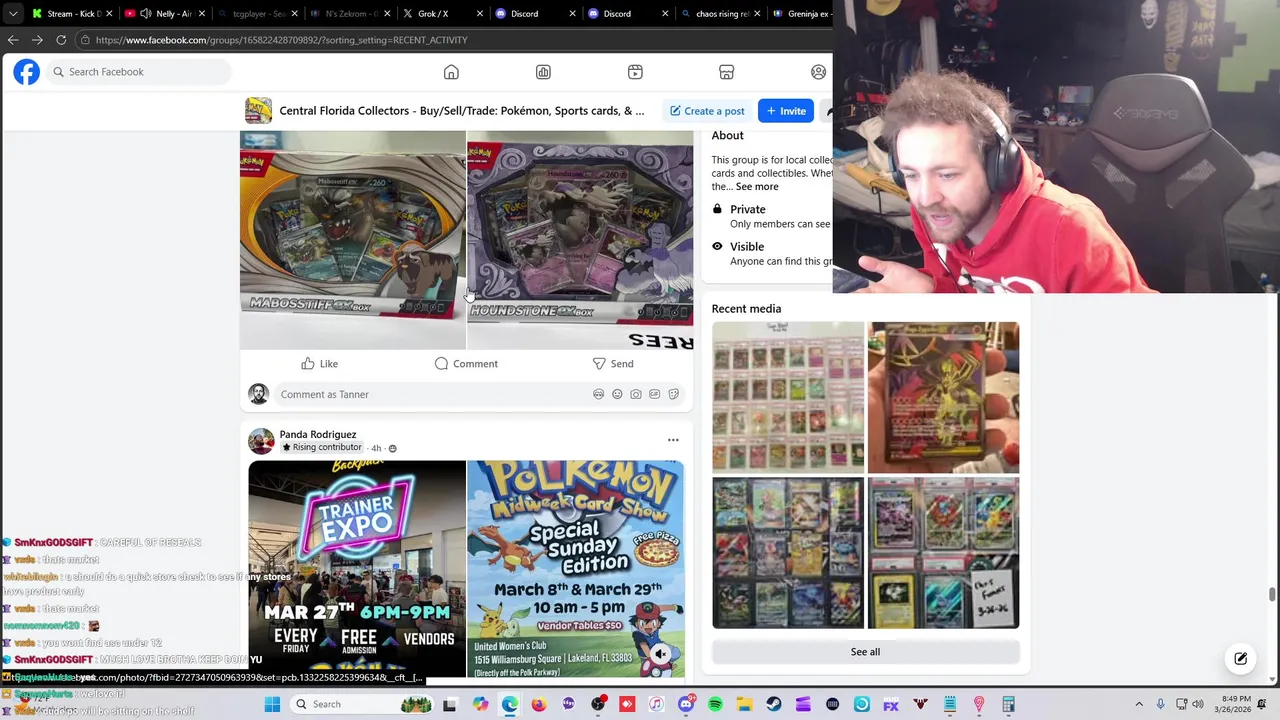Go to Facebook Home icon in top navigation
This screenshot has height=720, width=1280.
(451, 72)
